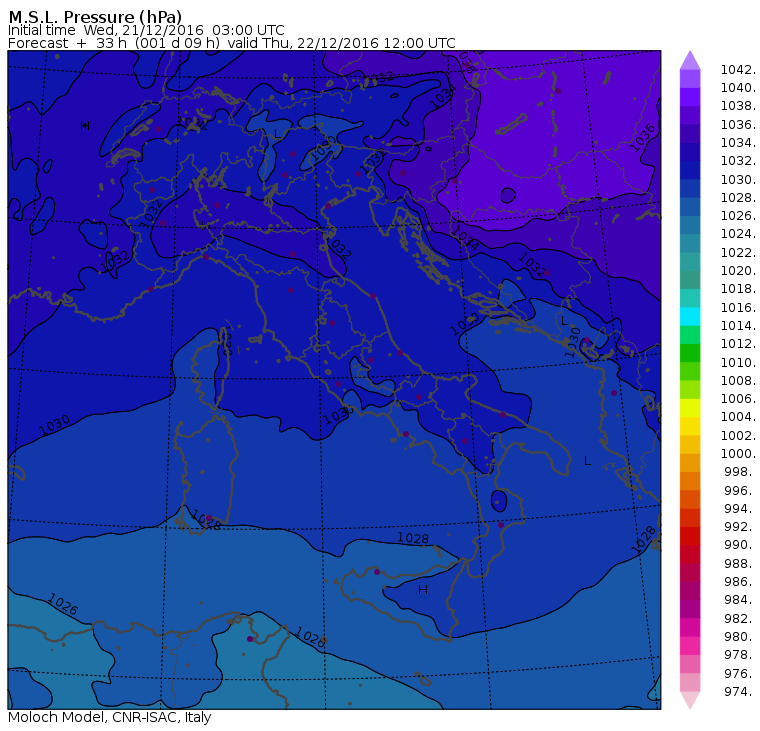The image size is (760, 731).
Task: Click the bright green band between 1014 and 1012
Action: coord(690,335)
